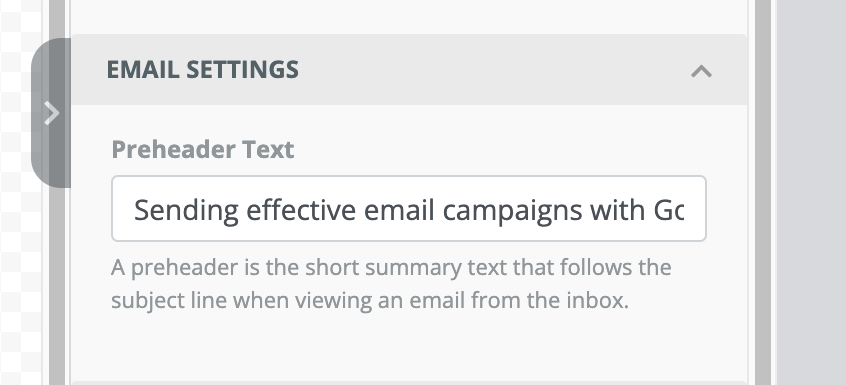The image size is (846, 385).
Task: Click the "subject line" phrase in helper text
Action: (169, 300)
